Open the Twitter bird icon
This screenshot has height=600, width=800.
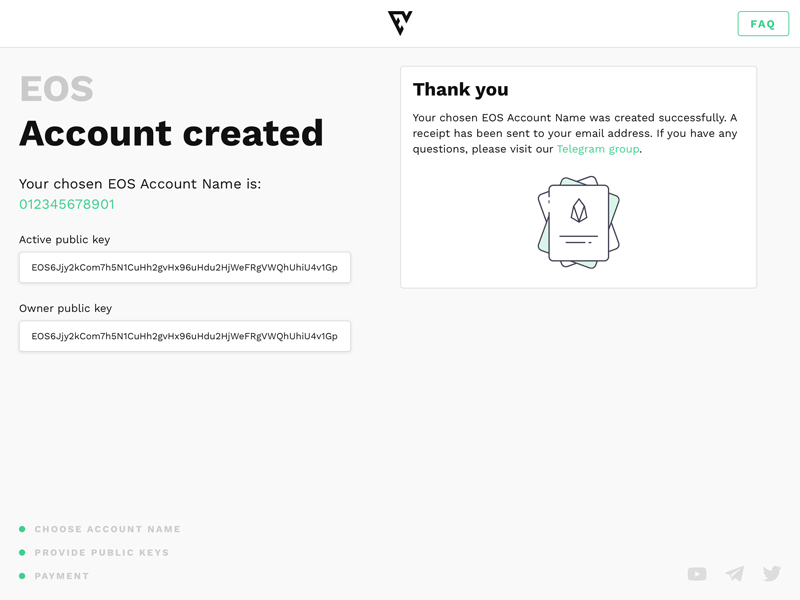(771, 573)
